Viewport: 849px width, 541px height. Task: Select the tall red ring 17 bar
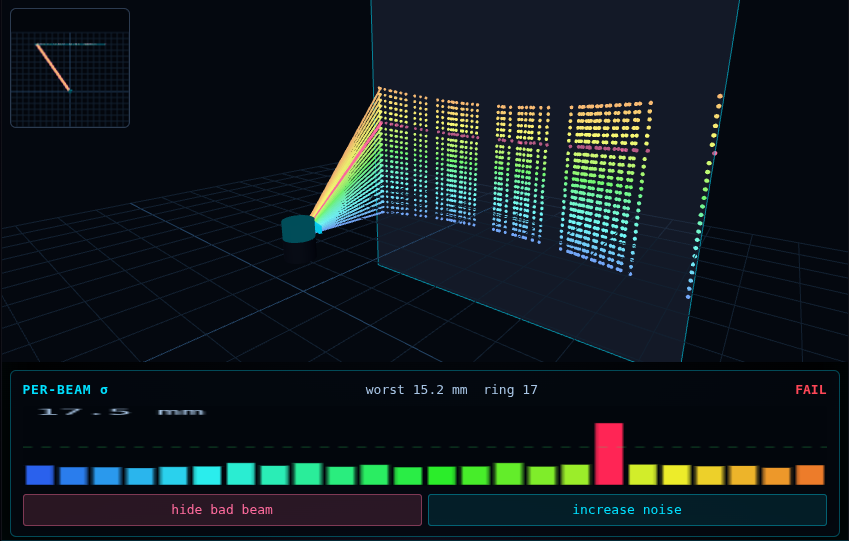click(x=609, y=454)
